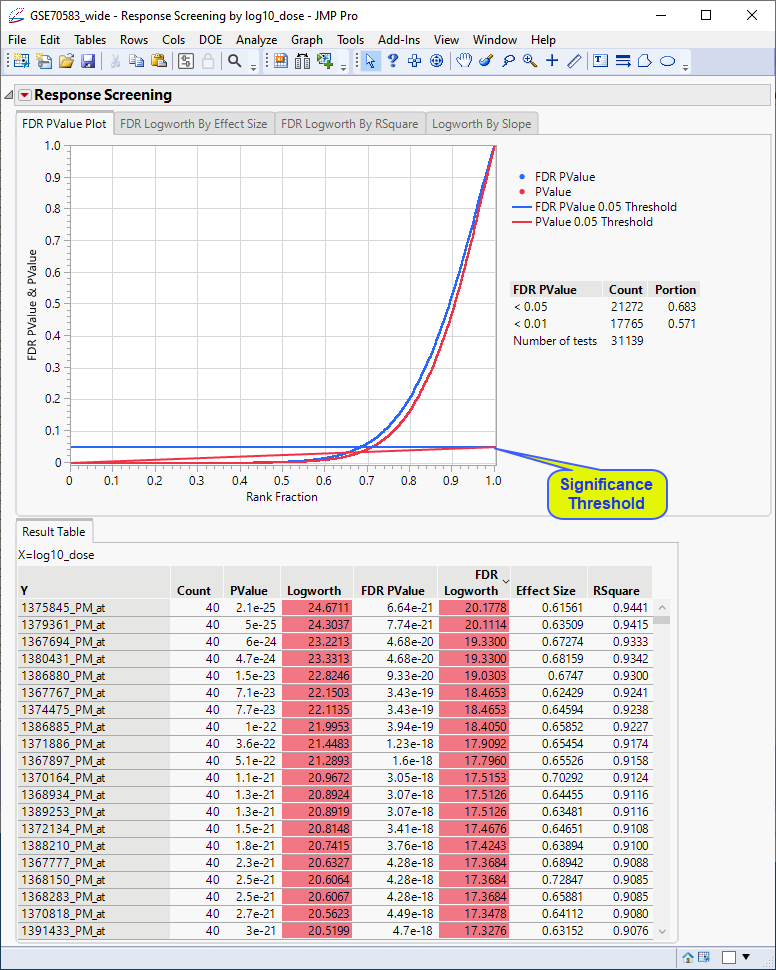Open the Response Screening red triangle menu
776x970 pixels.
click(25, 95)
